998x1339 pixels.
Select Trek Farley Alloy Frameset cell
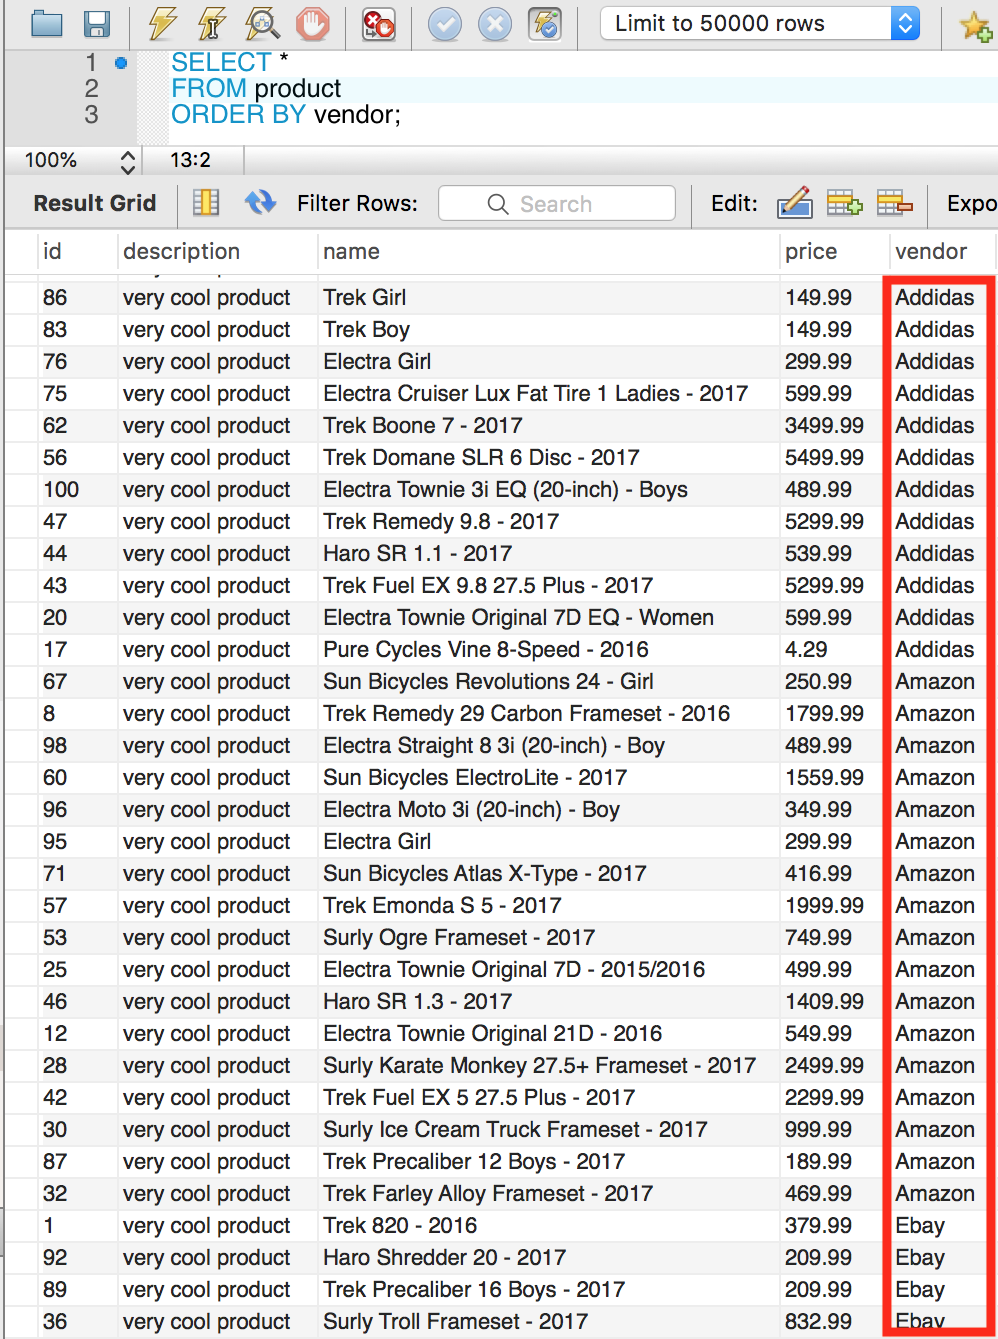(x=548, y=1193)
